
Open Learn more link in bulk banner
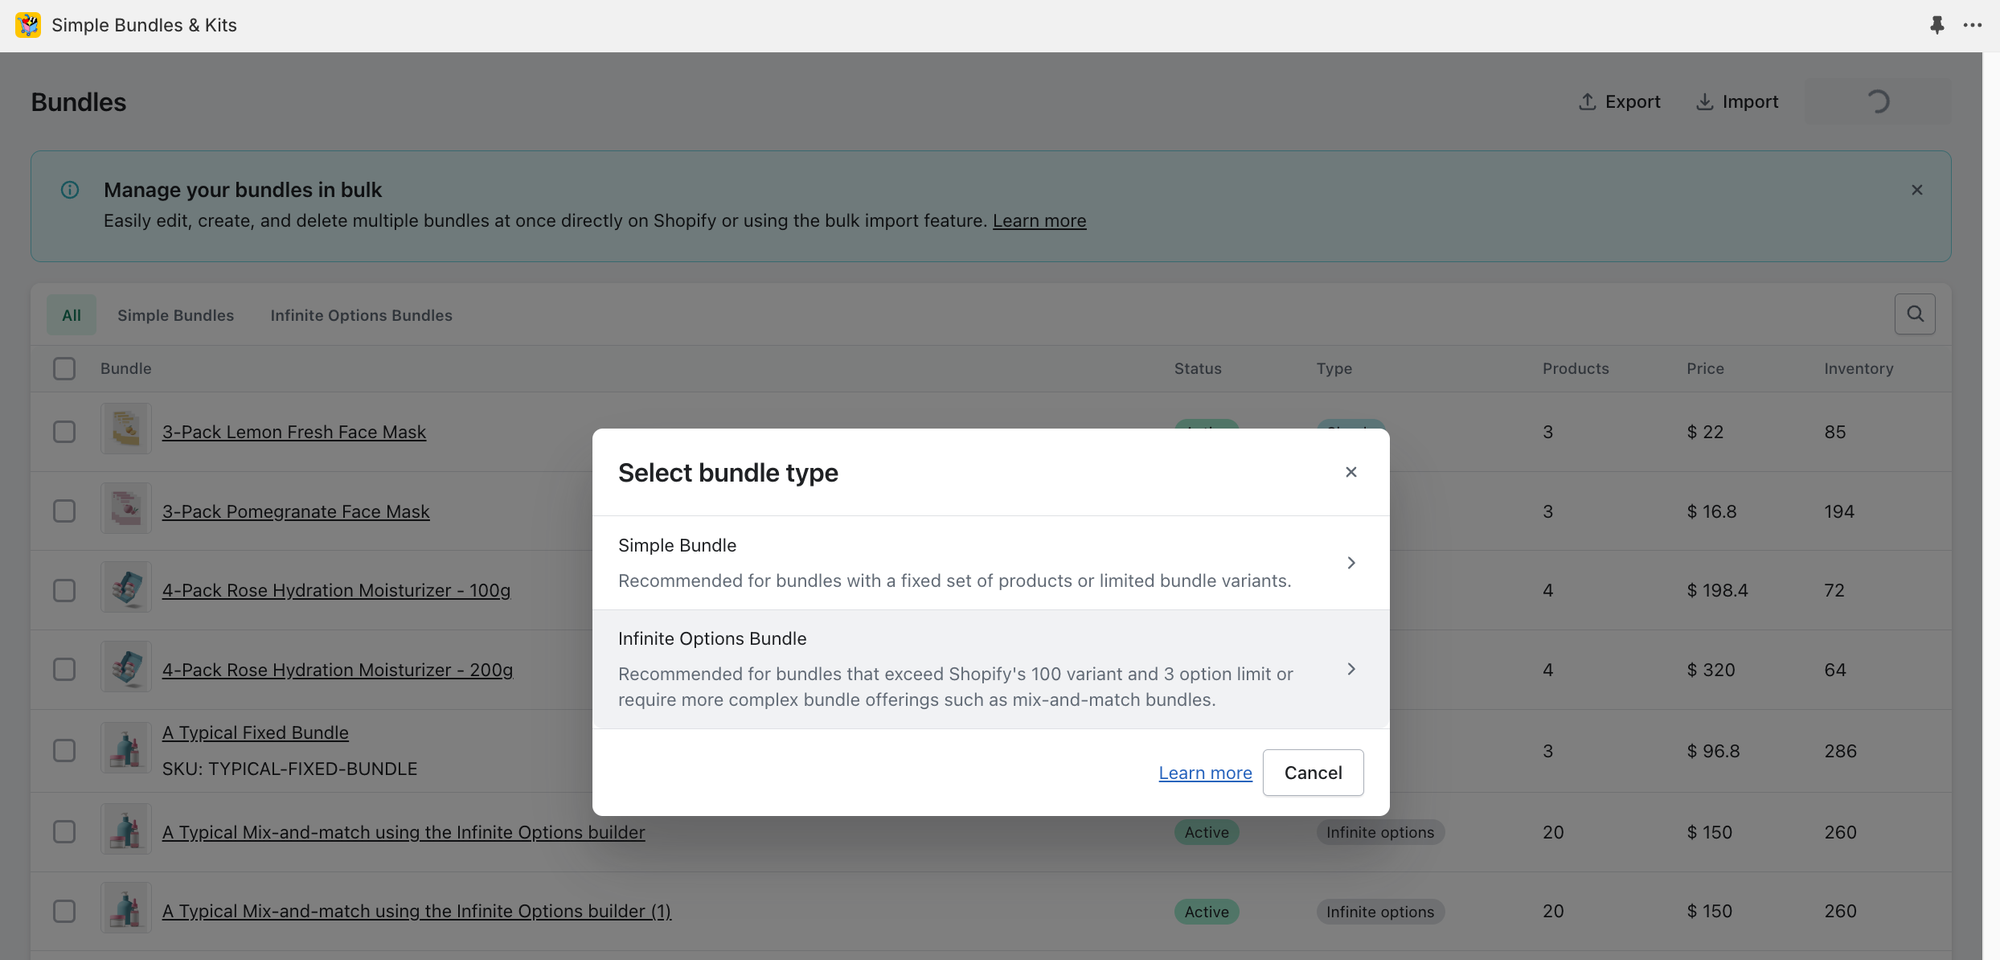[x=1039, y=221]
